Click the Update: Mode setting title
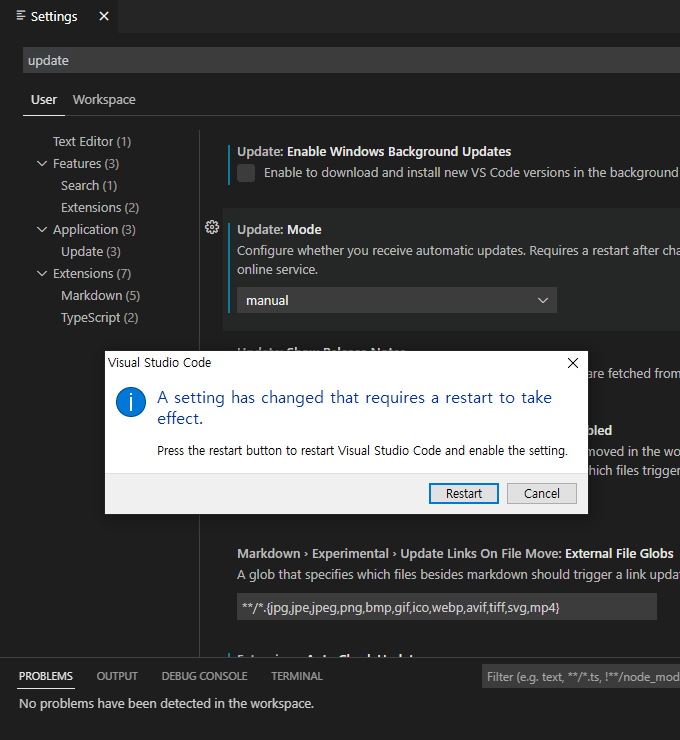The width and height of the screenshot is (680, 740). click(x=279, y=229)
